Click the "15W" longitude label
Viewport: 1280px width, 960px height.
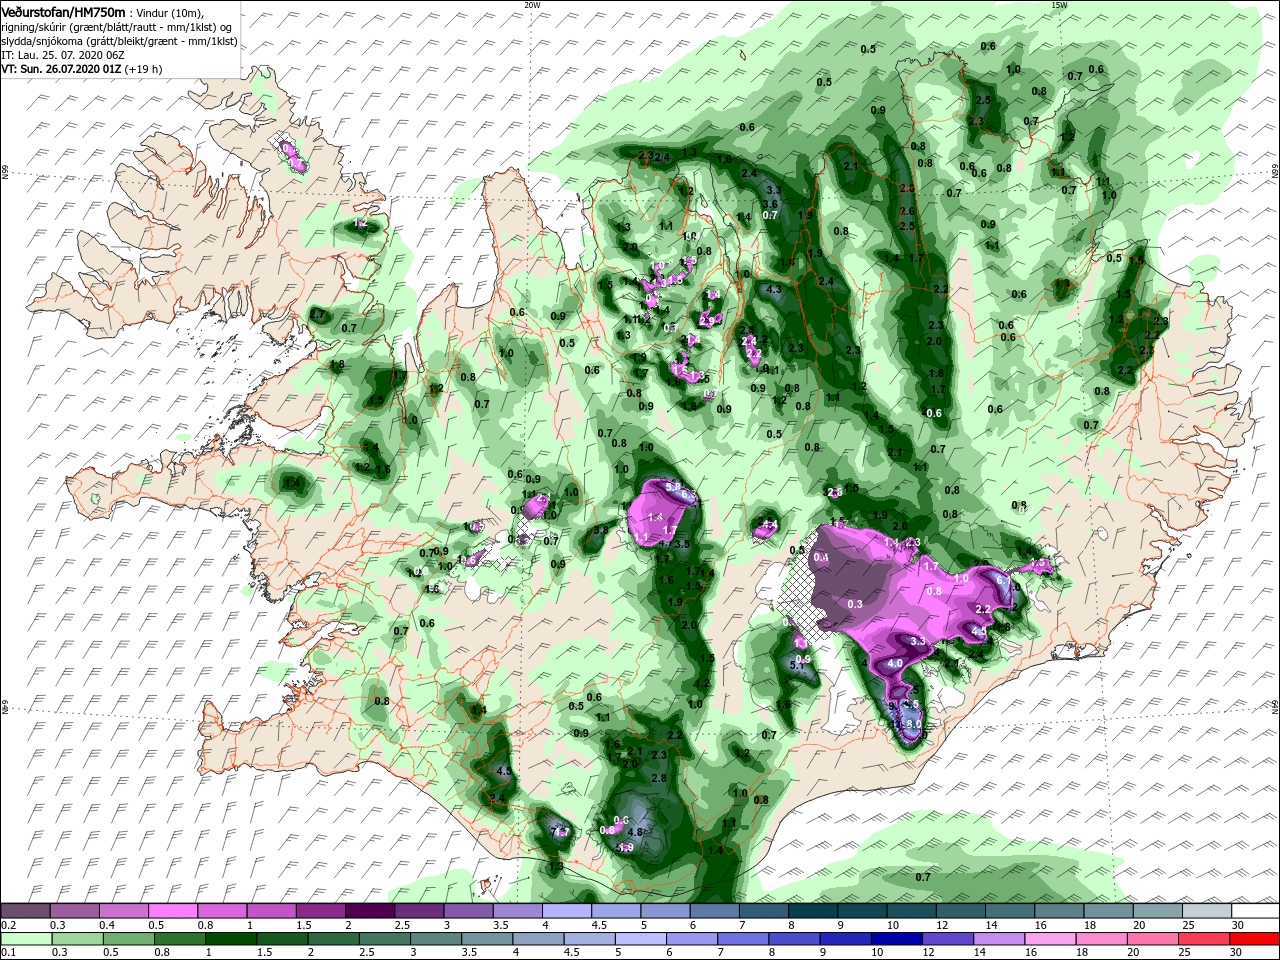[1059, 5]
